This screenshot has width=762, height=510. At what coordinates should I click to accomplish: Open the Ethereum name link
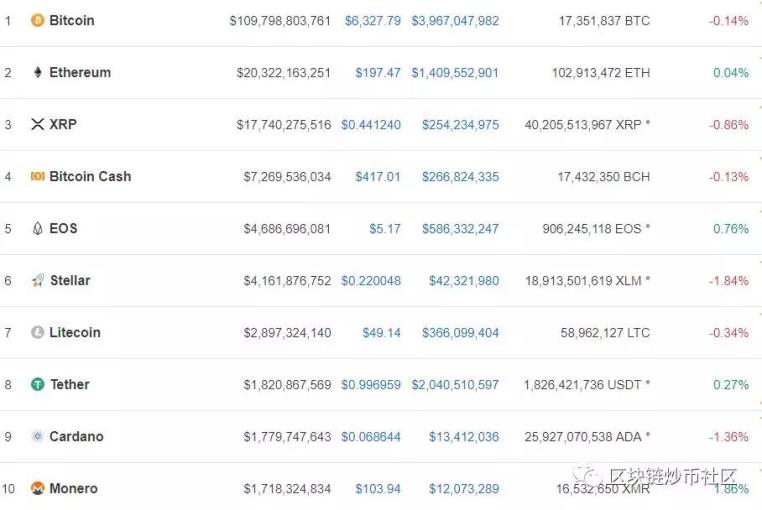[80, 72]
